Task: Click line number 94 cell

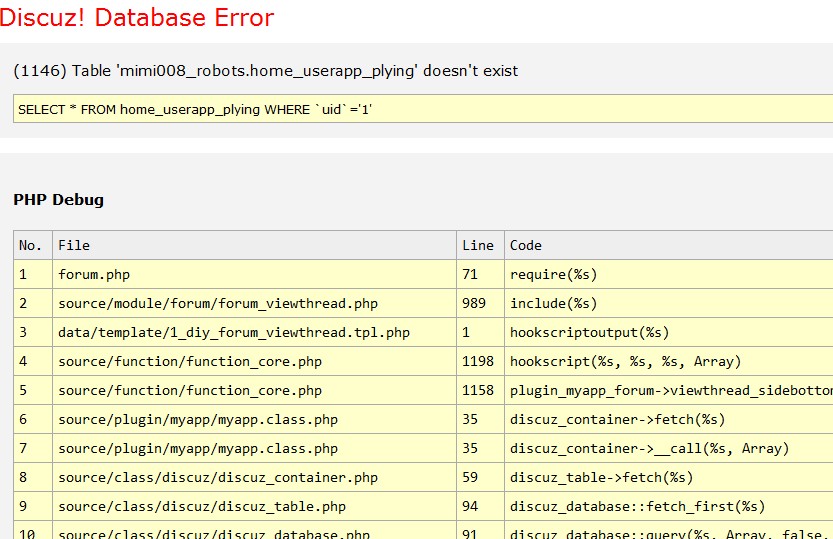Action: click(x=480, y=506)
